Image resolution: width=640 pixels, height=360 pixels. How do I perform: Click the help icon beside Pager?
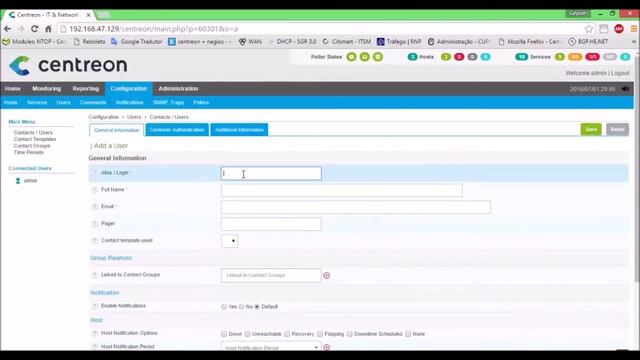tap(94, 224)
